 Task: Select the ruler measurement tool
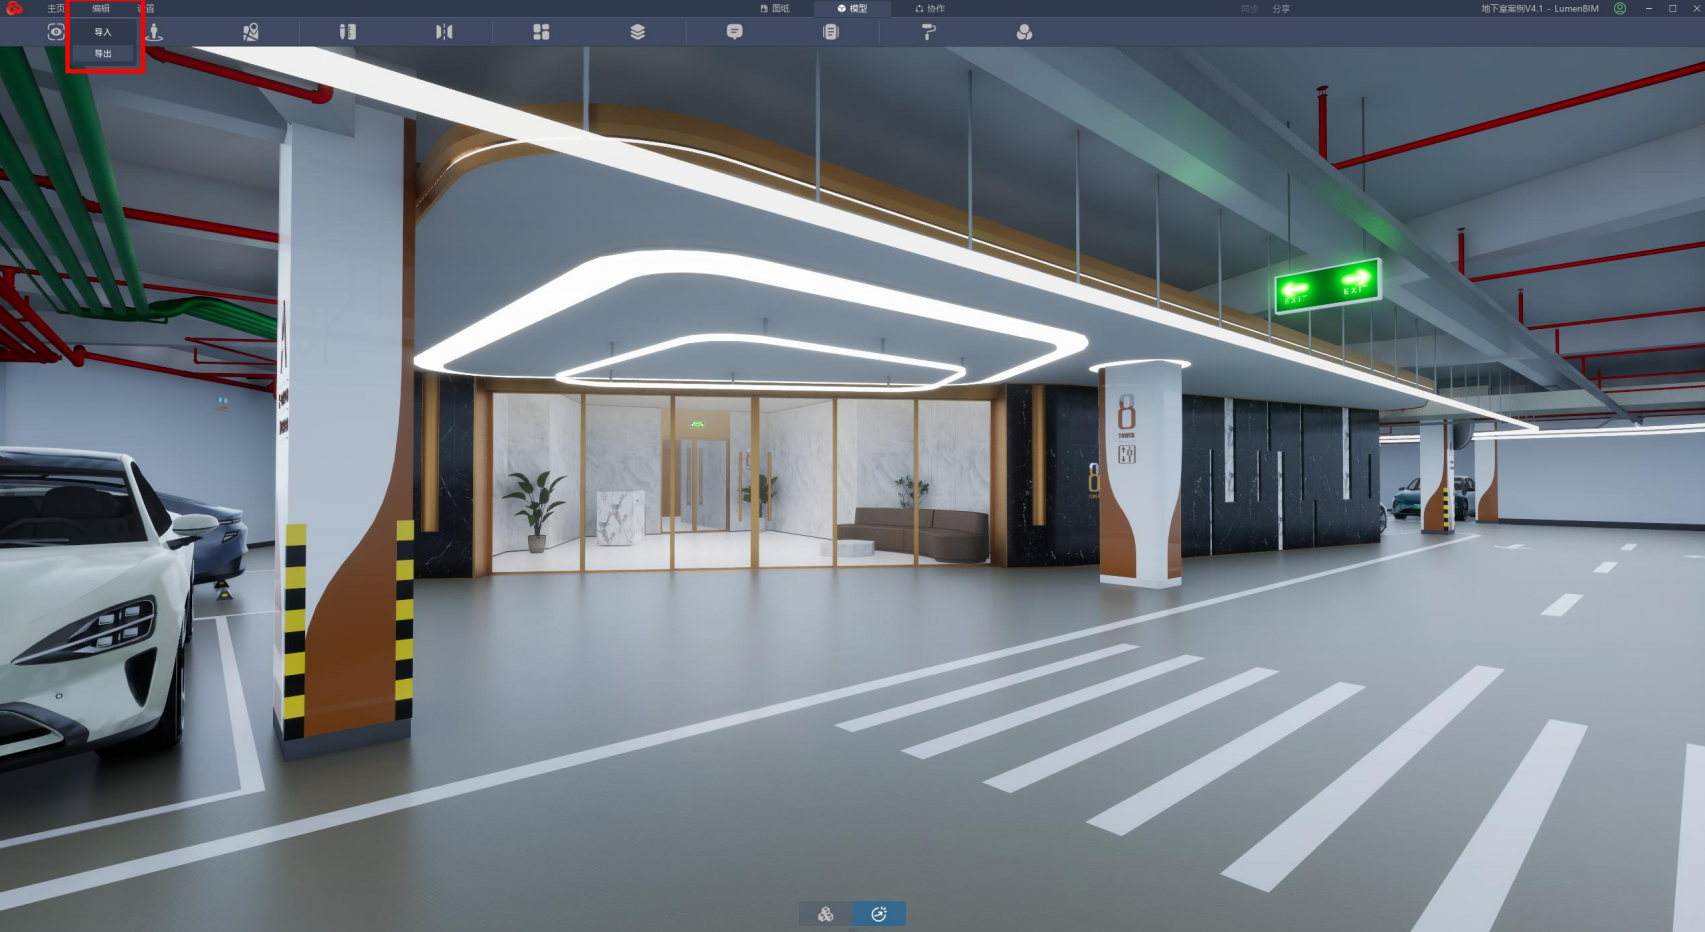click(x=347, y=32)
